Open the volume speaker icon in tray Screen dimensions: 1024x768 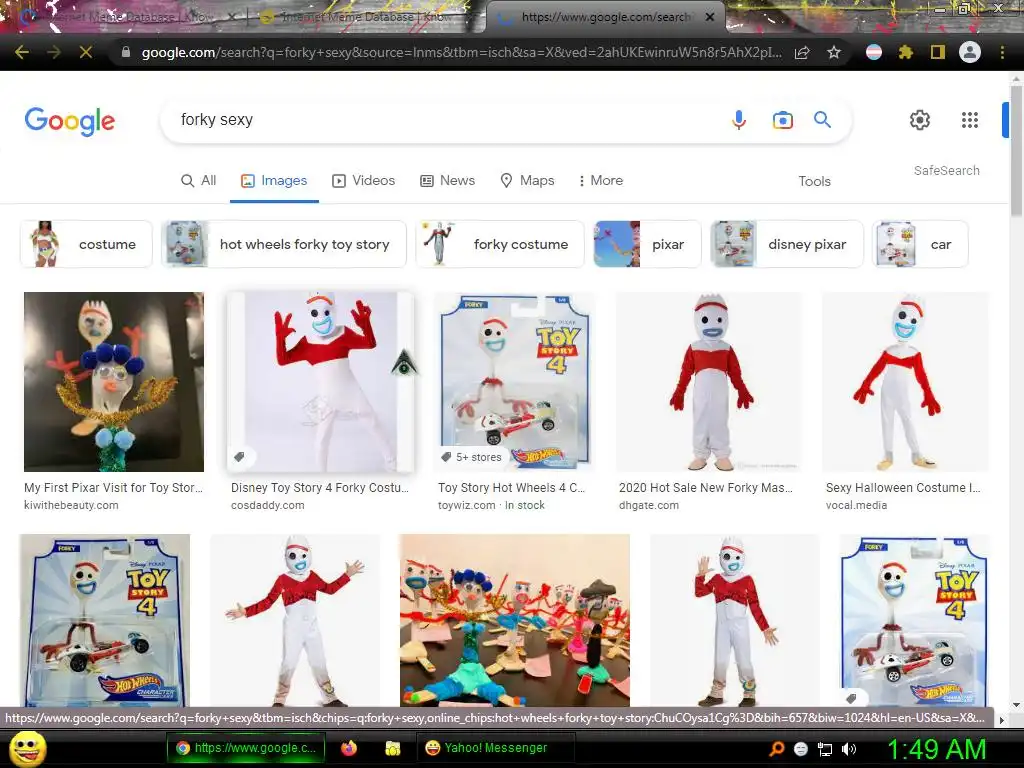click(x=849, y=749)
